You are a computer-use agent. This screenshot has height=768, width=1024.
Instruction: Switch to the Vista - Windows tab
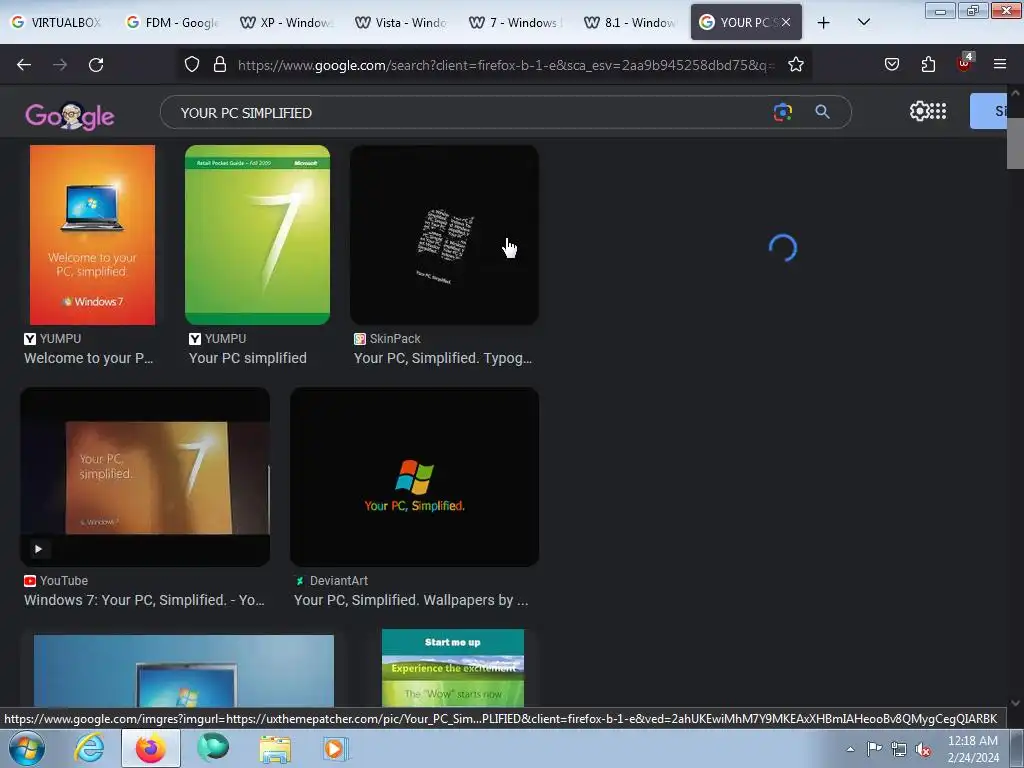(401, 22)
